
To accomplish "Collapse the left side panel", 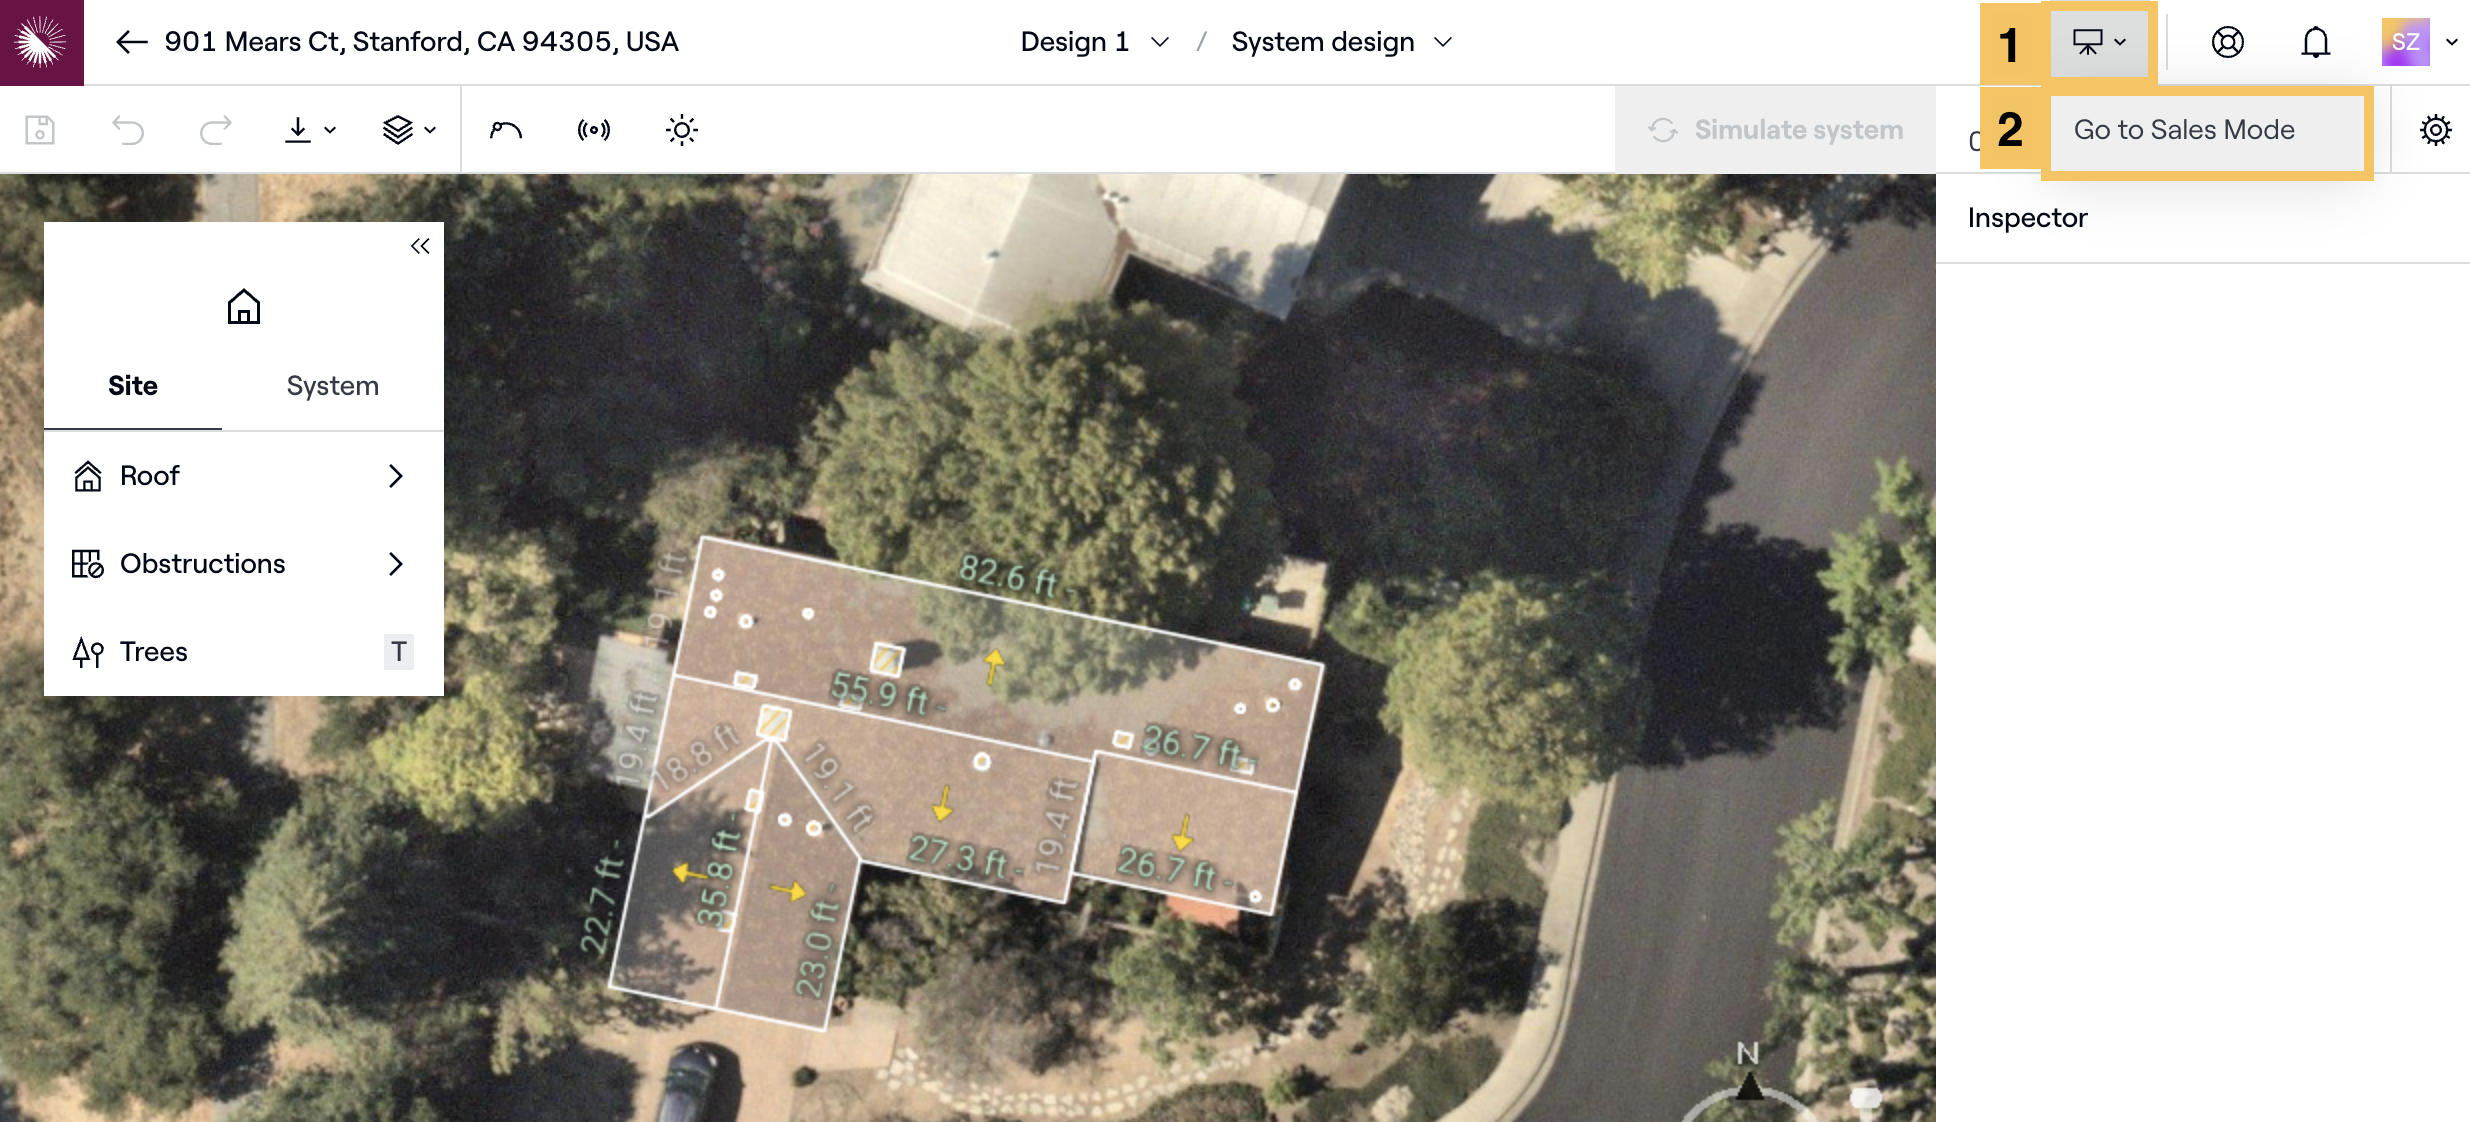I will pos(420,246).
